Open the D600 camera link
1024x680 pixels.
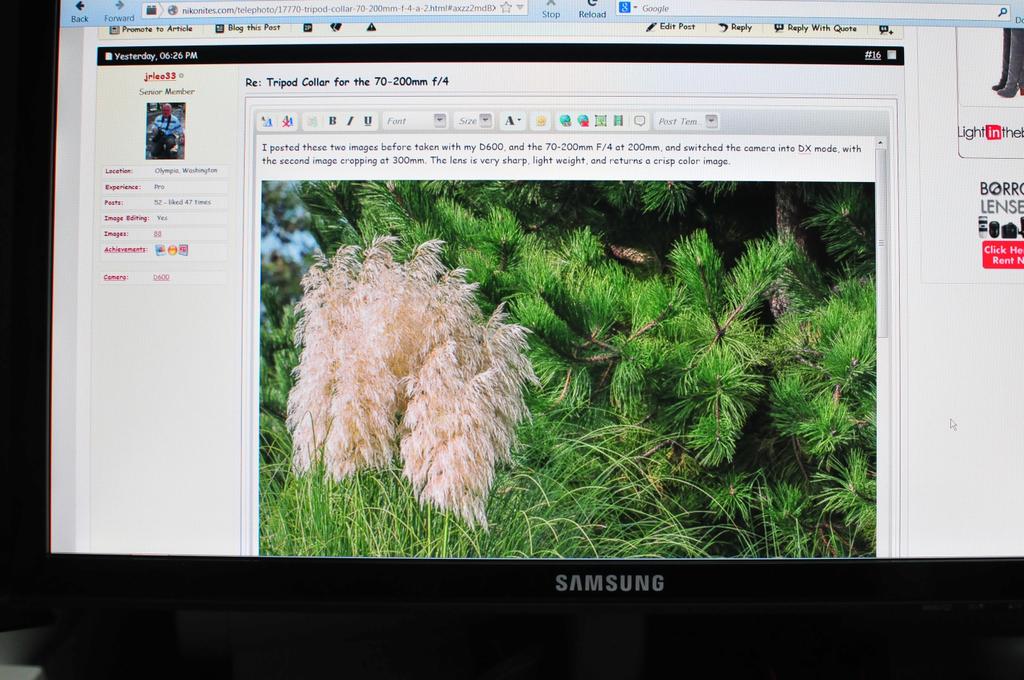pyautogui.click(x=161, y=277)
